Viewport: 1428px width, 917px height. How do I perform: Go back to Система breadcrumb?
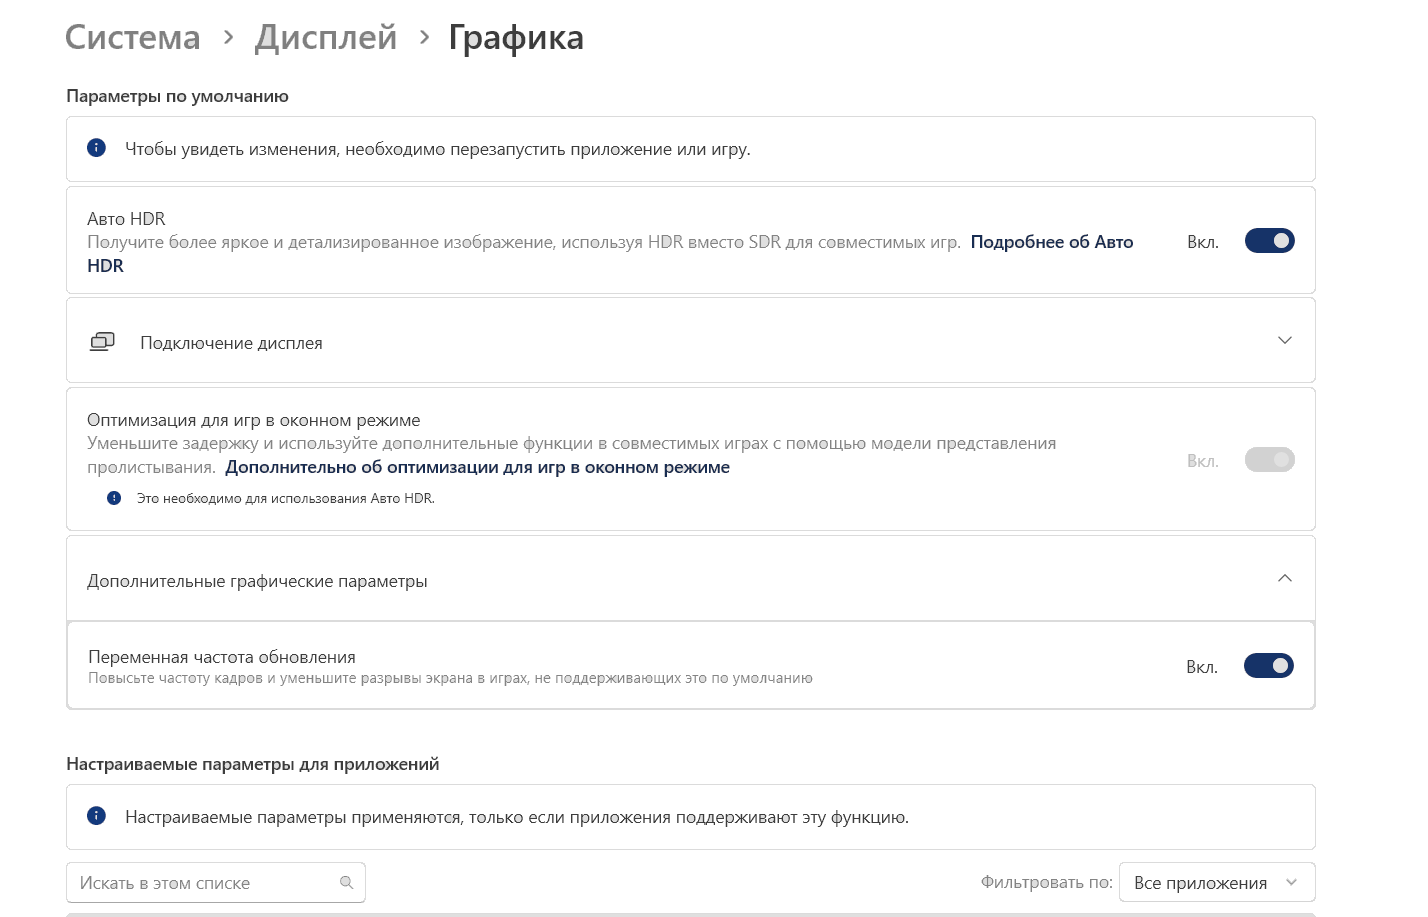(133, 37)
